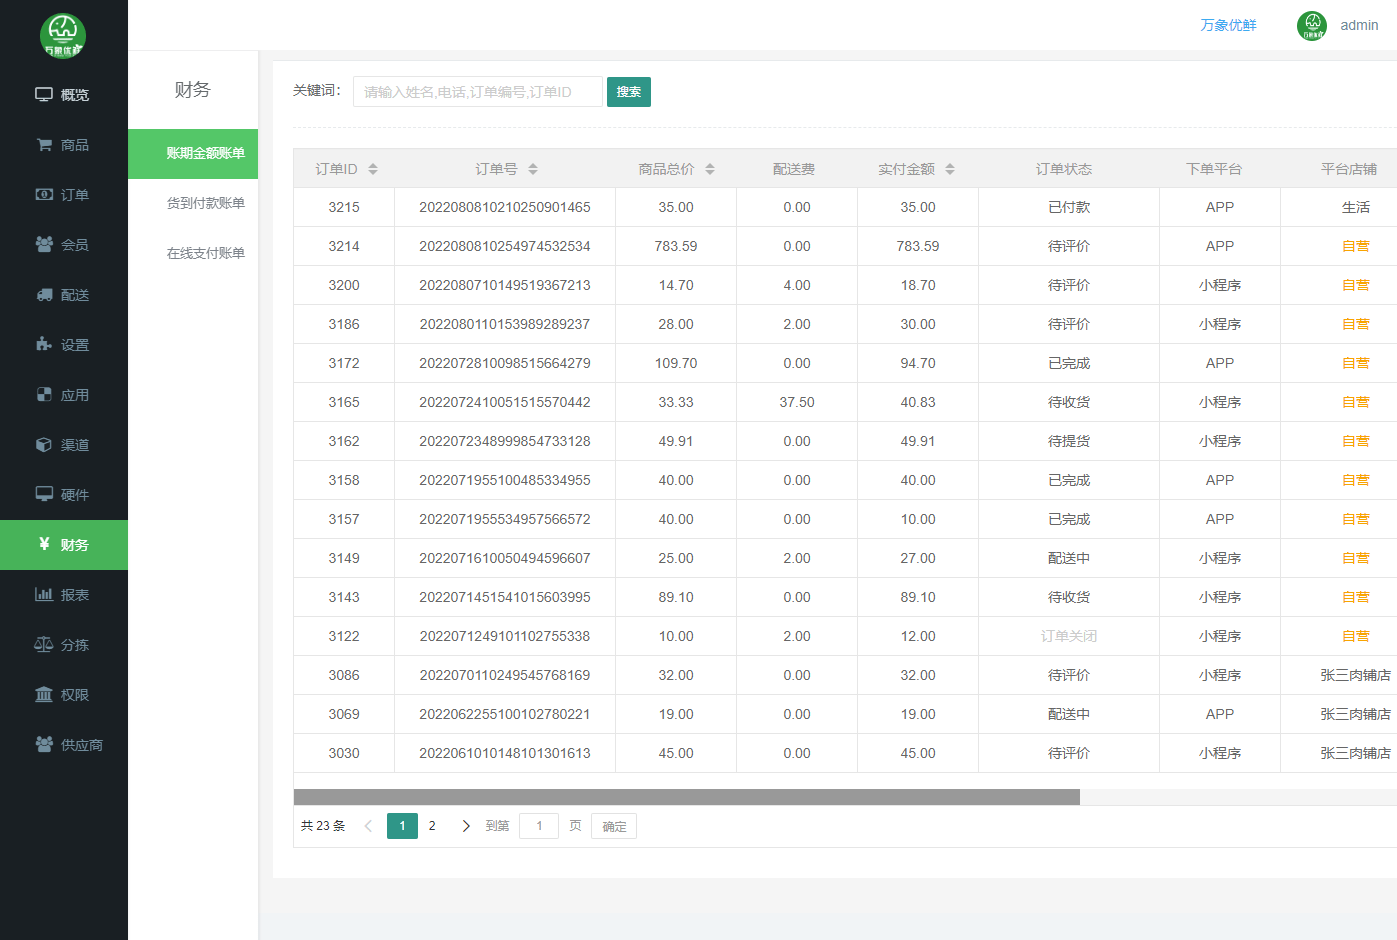Click the reports bar chart icon

click(x=44, y=595)
